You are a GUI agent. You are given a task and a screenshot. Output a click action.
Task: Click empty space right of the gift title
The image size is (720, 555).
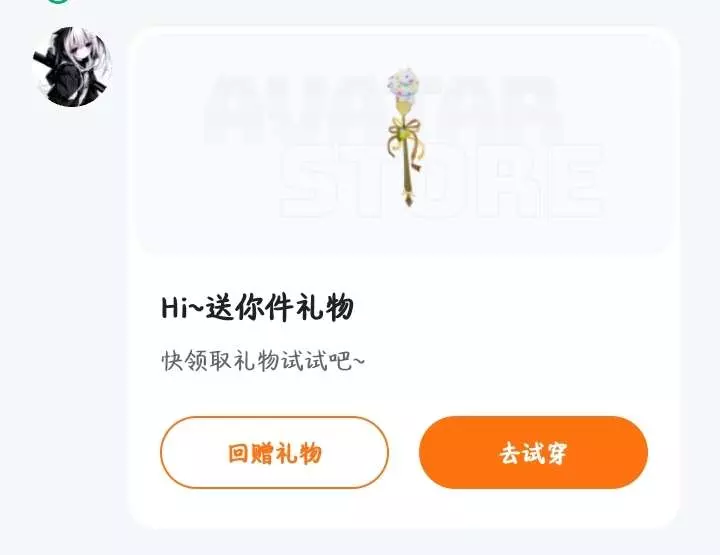pos(505,307)
